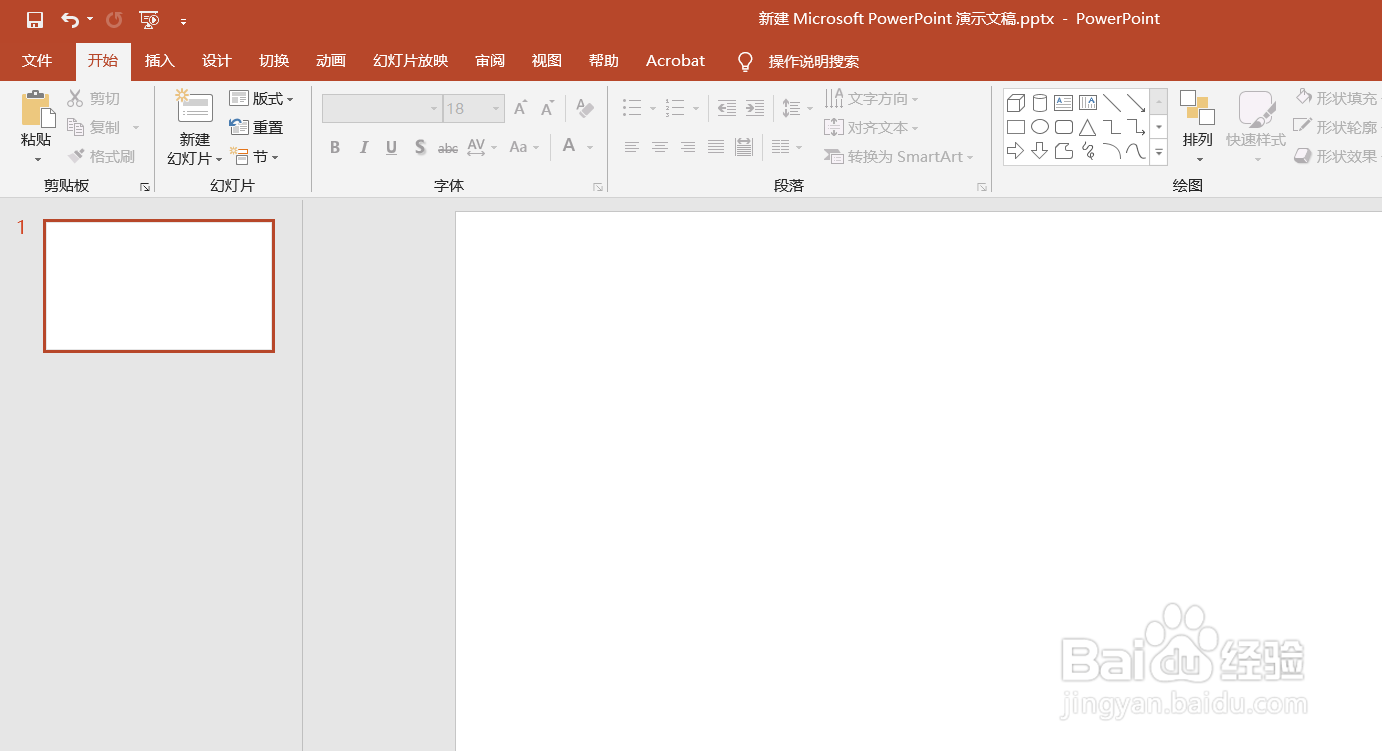The width and height of the screenshot is (1382, 751).
Task: Toggle Underline formatting
Action: pos(392,147)
